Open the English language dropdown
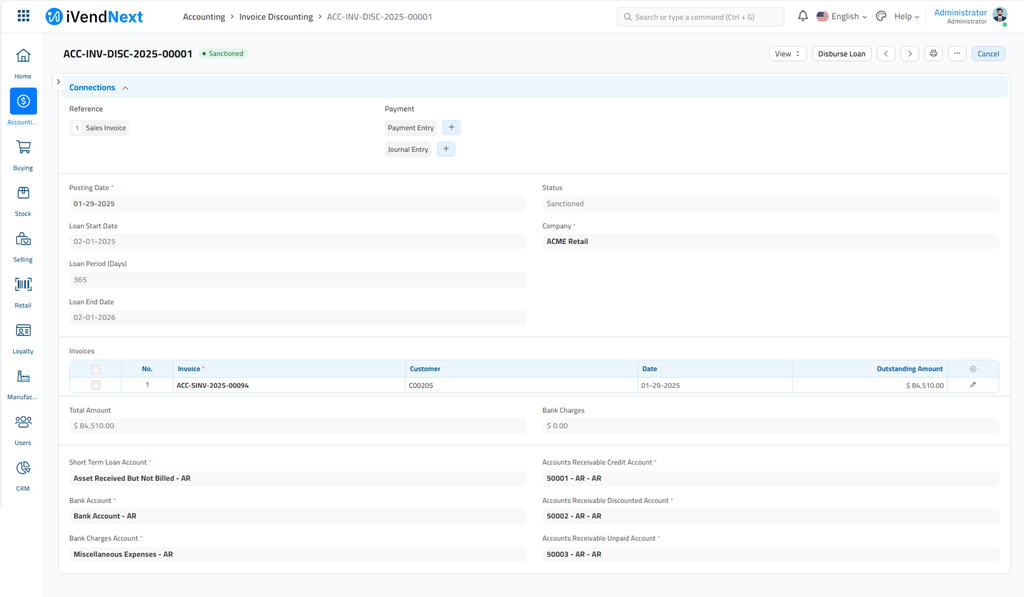Viewport: 1024px width, 597px height. pyautogui.click(x=842, y=16)
